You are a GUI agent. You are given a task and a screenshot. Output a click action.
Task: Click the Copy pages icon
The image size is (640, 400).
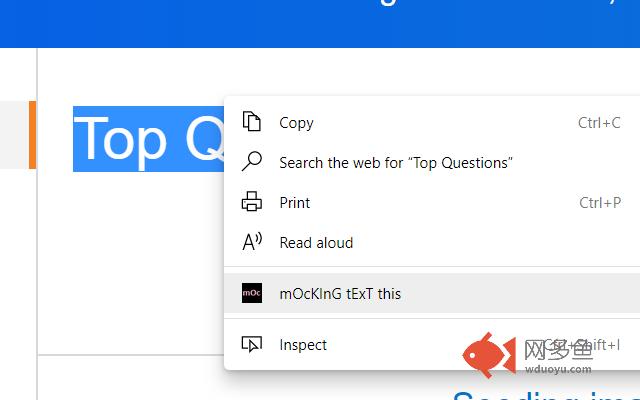click(x=252, y=122)
